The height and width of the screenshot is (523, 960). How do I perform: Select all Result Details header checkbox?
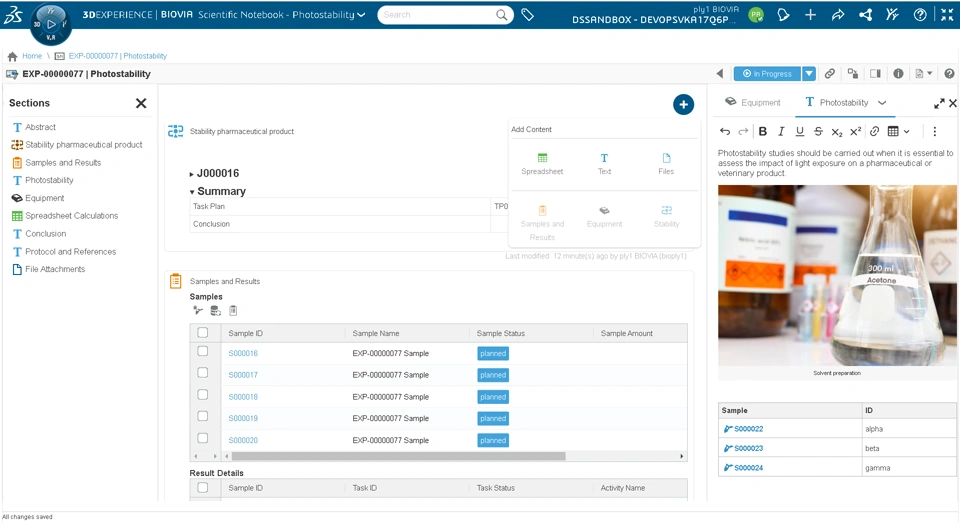click(203, 487)
